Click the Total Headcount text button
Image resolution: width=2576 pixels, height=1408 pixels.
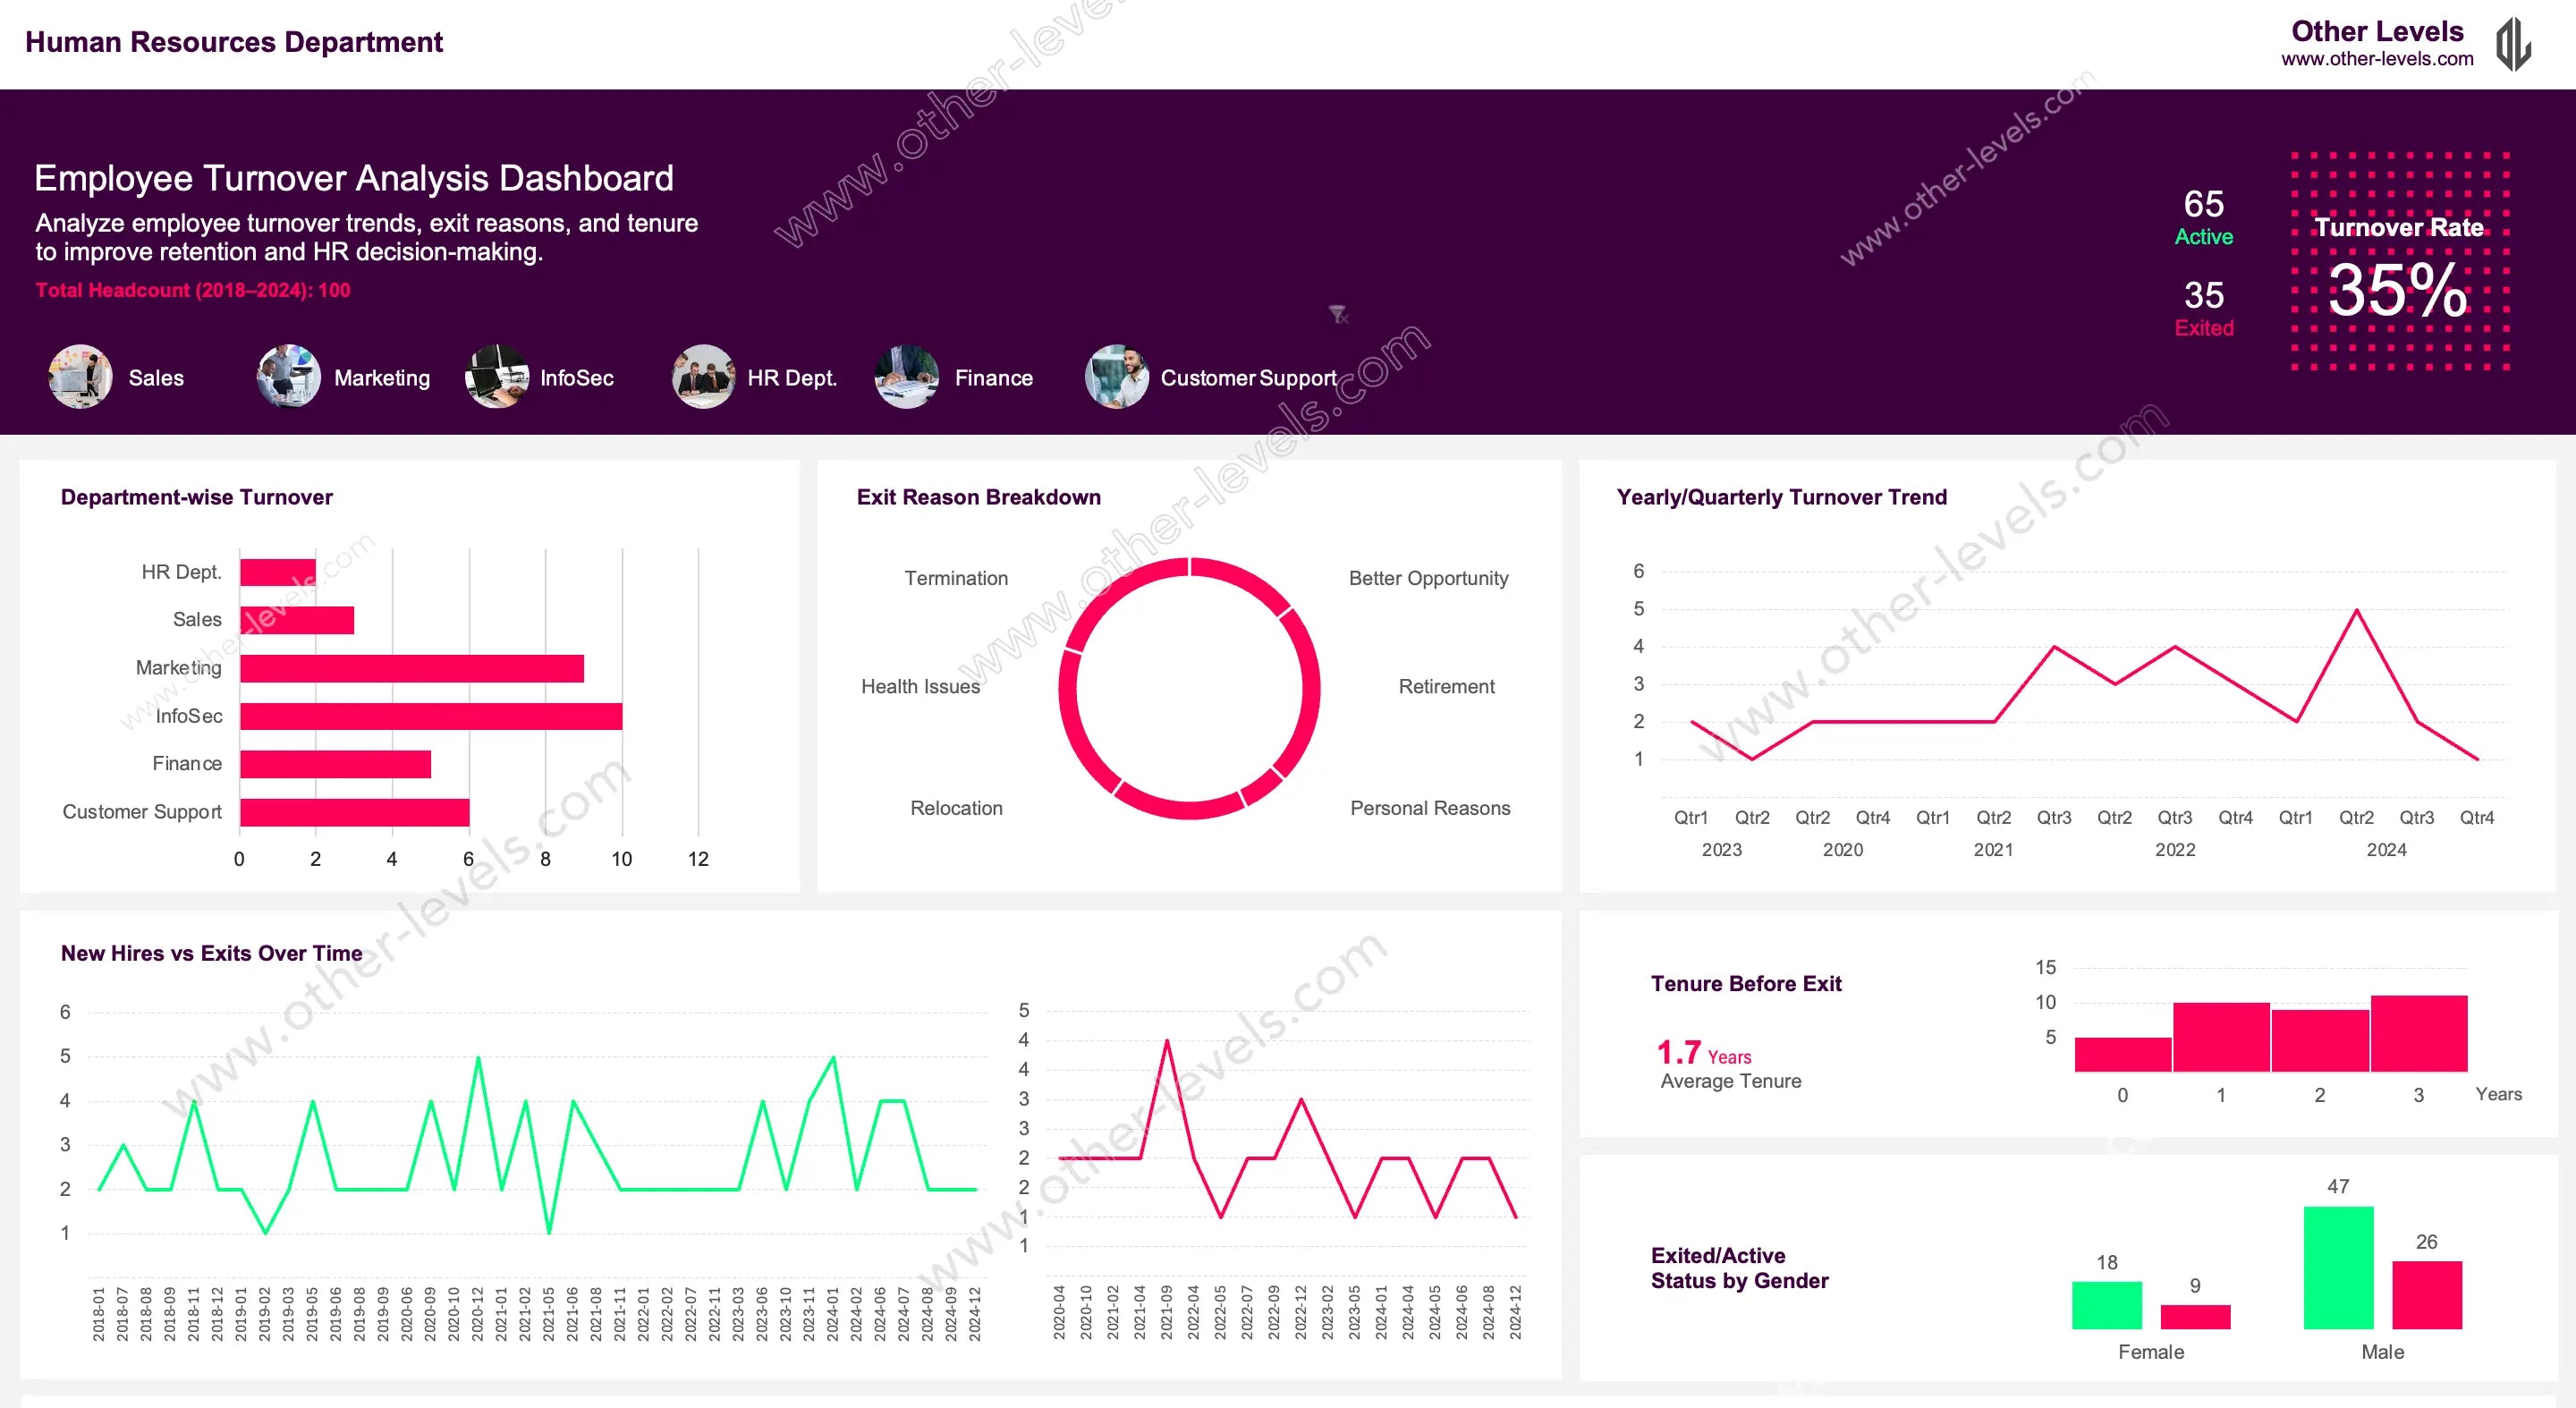click(x=193, y=290)
